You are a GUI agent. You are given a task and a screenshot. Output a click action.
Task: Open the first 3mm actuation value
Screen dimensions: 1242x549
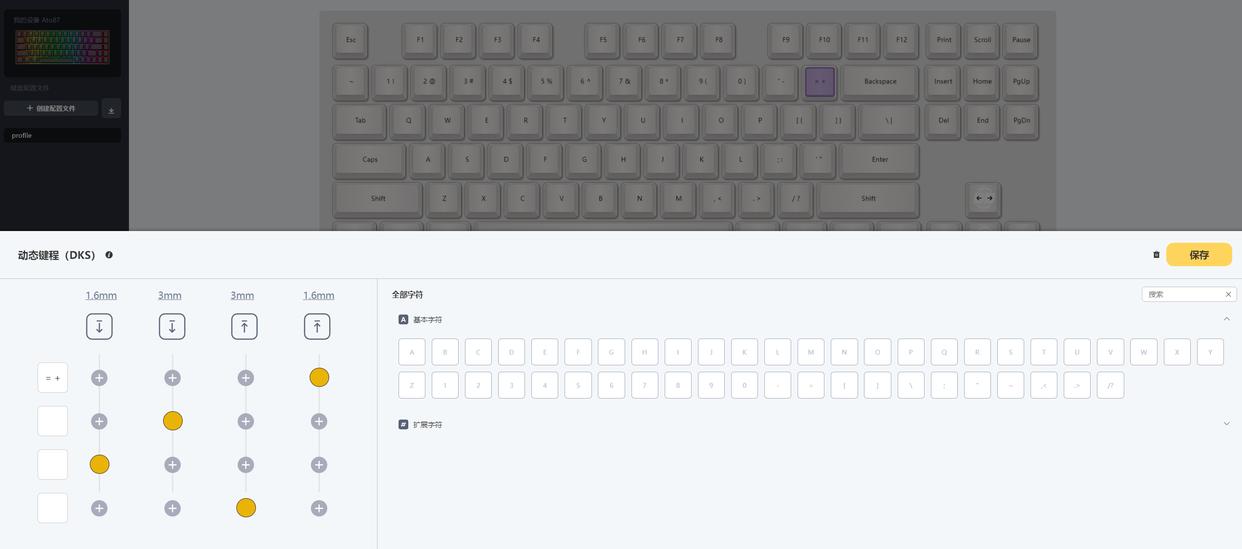click(x=170, y=295)
